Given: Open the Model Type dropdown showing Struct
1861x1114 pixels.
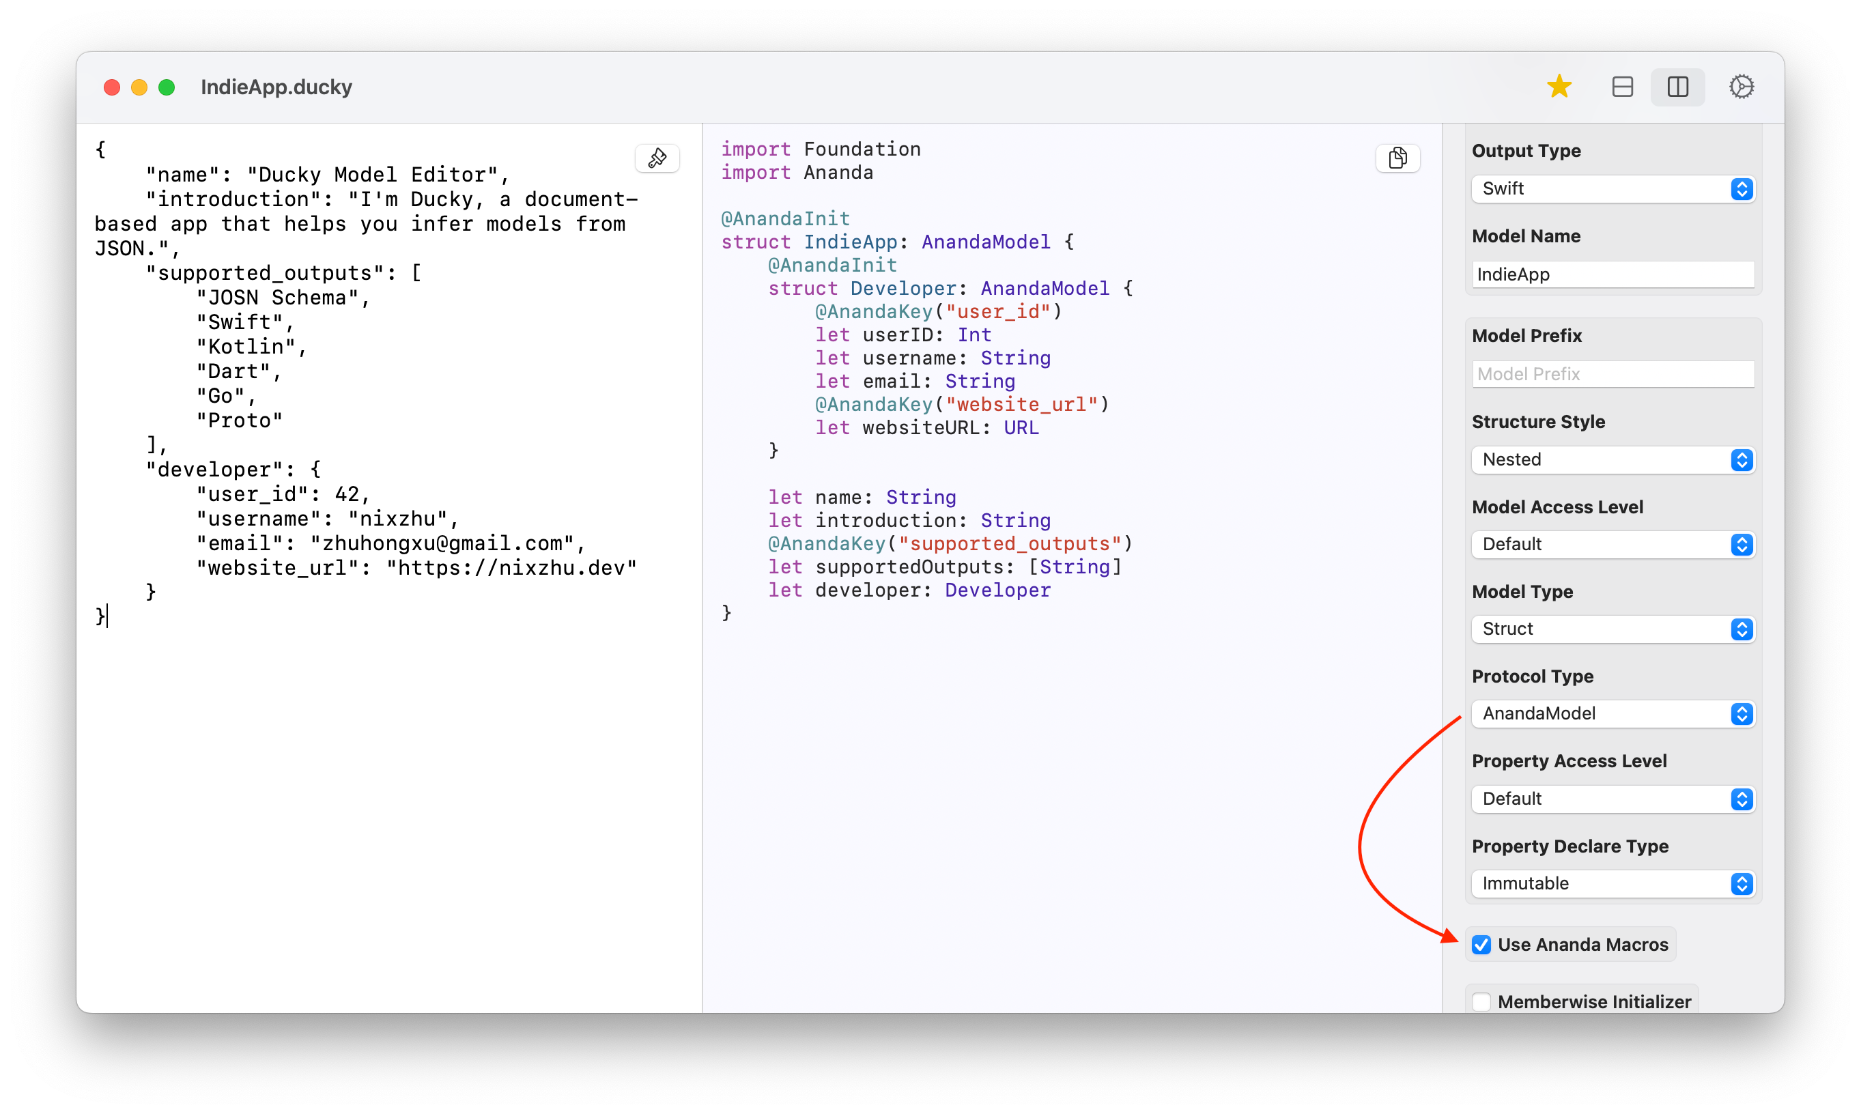Looking at the screenshot, I should point(1613,629).
